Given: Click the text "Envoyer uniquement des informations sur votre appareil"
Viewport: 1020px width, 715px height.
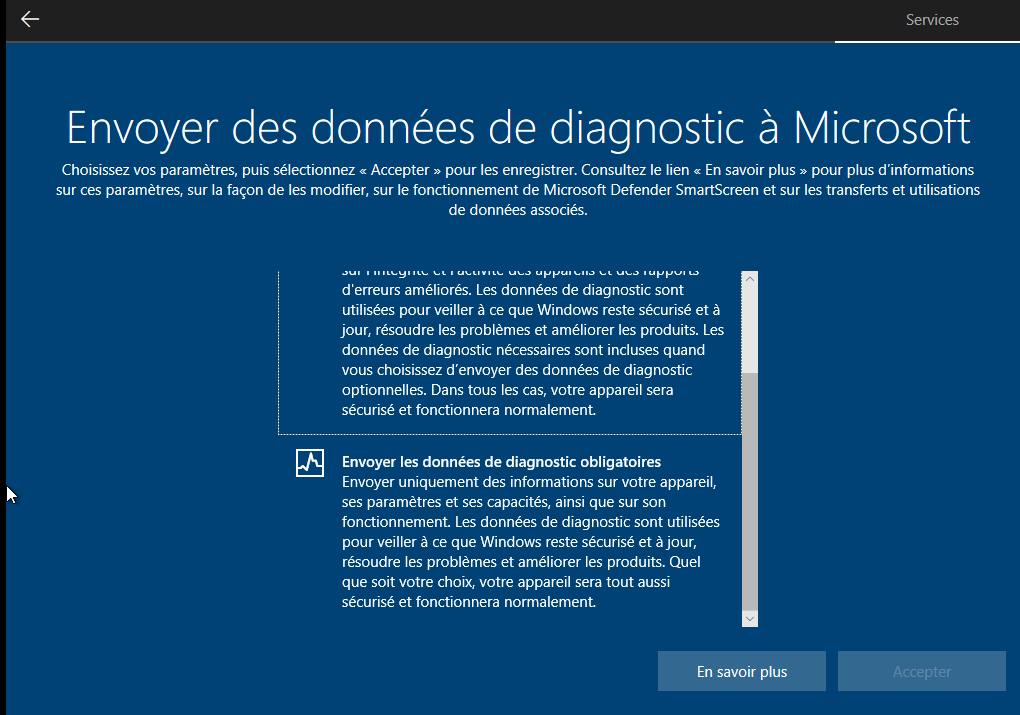Looking at the screenshot, I should (529, 482).
